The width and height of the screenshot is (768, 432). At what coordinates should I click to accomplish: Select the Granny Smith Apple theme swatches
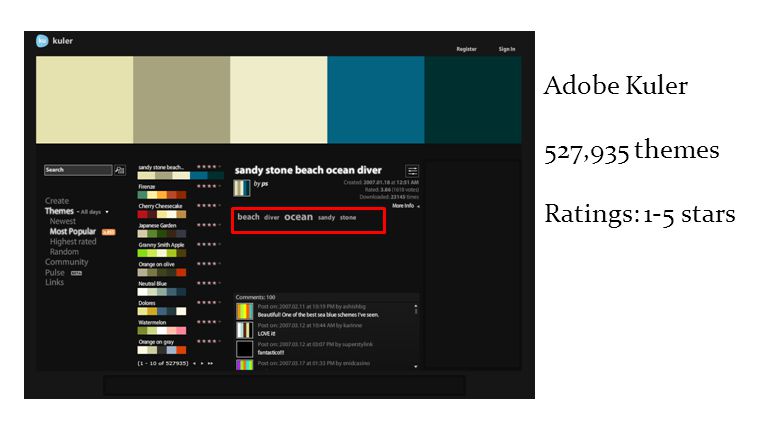[162, 253]
